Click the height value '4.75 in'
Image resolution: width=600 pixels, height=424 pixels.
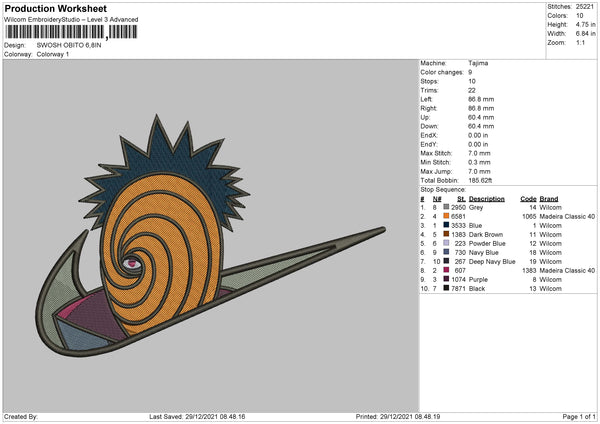[585, 24]
